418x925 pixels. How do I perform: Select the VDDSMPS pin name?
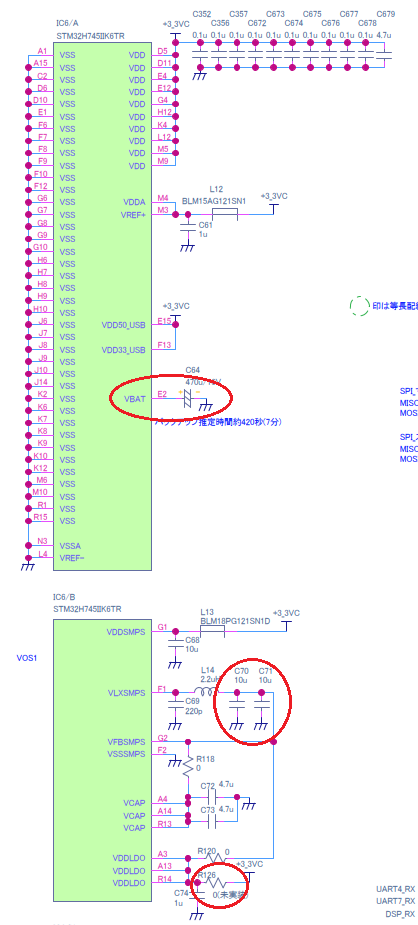pyautogui.click(x=126, y=632)
